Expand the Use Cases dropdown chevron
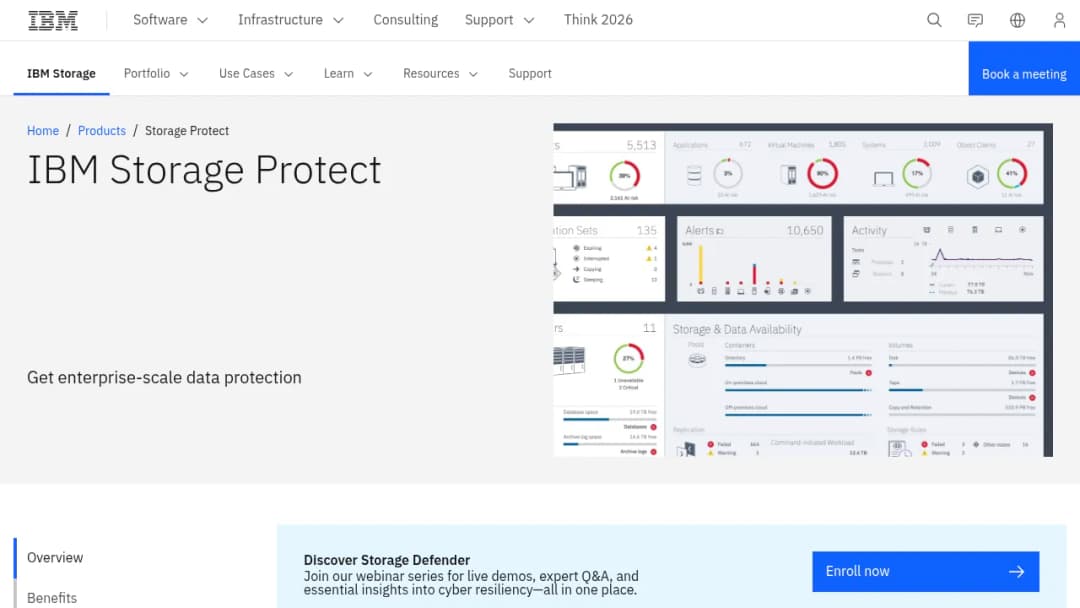 (x=289, y=74)
